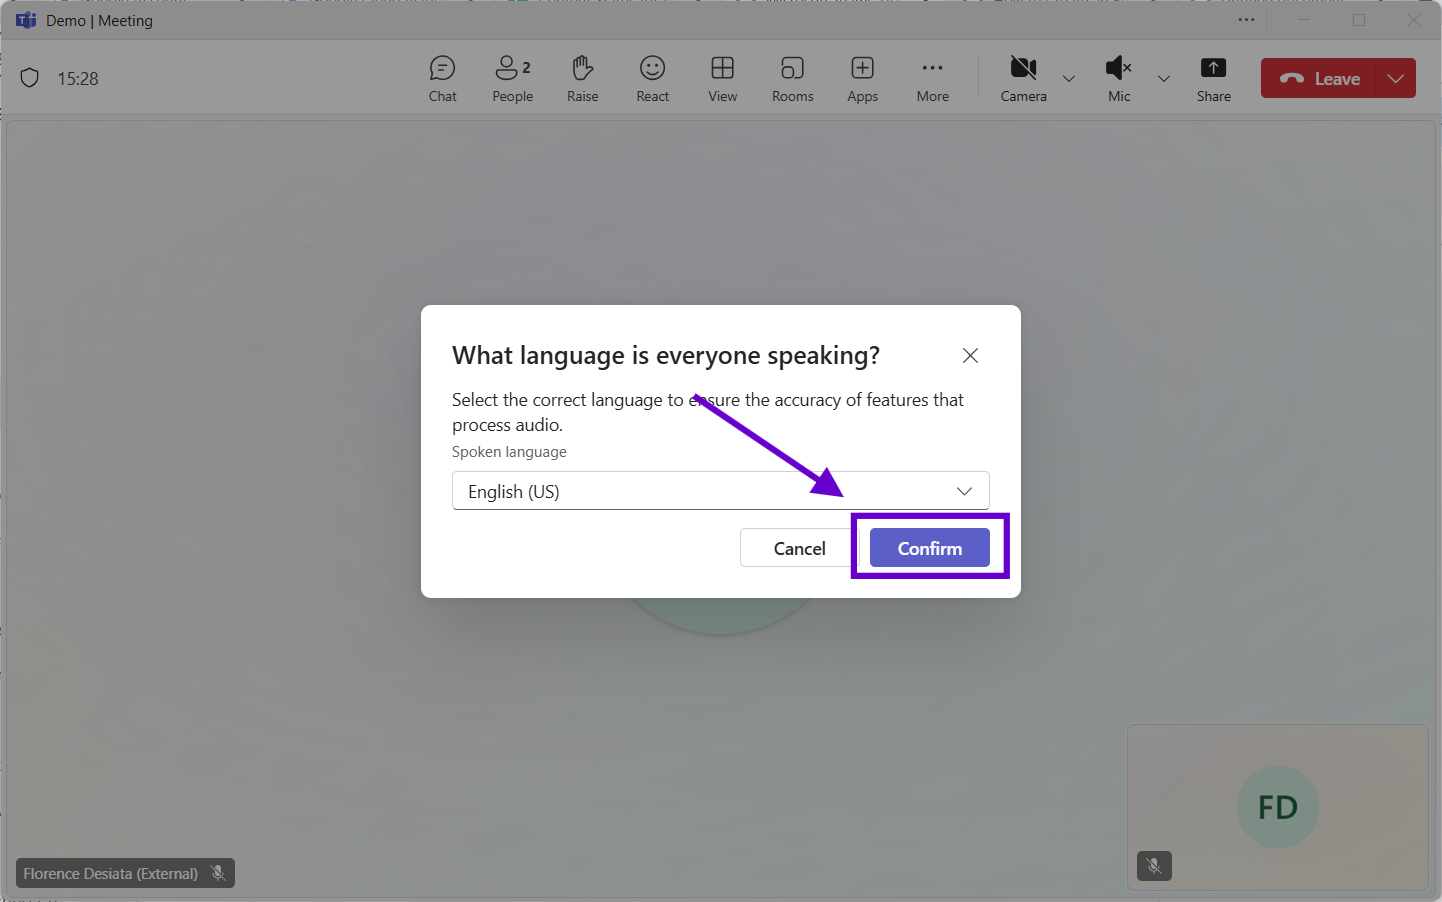
Task: Open the Chat panel
Action: [x=442, y=79]
